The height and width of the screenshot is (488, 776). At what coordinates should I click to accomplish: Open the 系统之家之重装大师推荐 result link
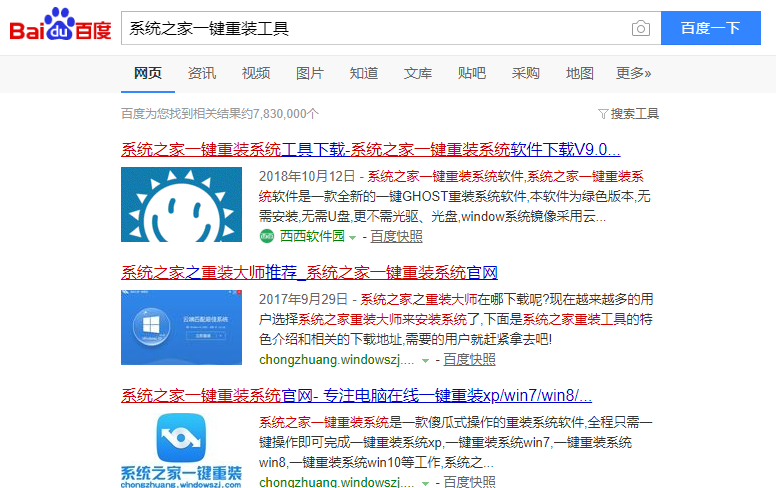pyautogui.click(x=309, y=273)
